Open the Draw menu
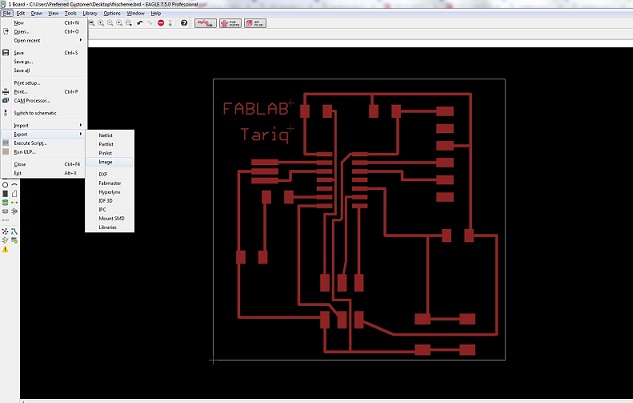 tap(36, 13)
